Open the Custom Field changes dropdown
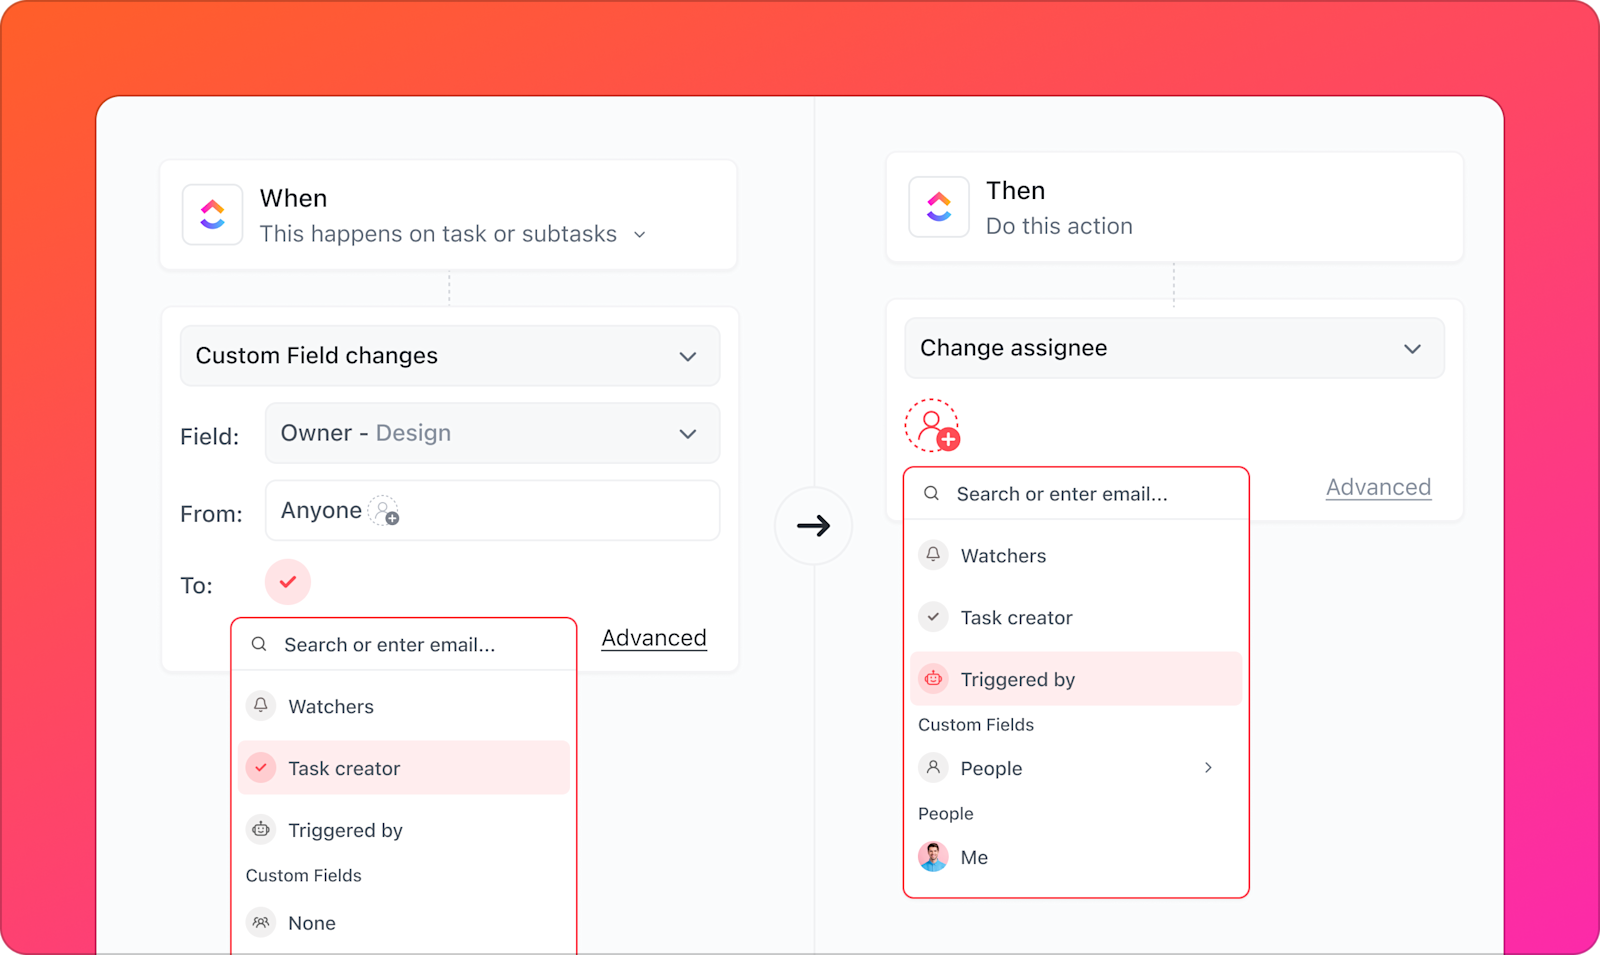 (449, 355)
